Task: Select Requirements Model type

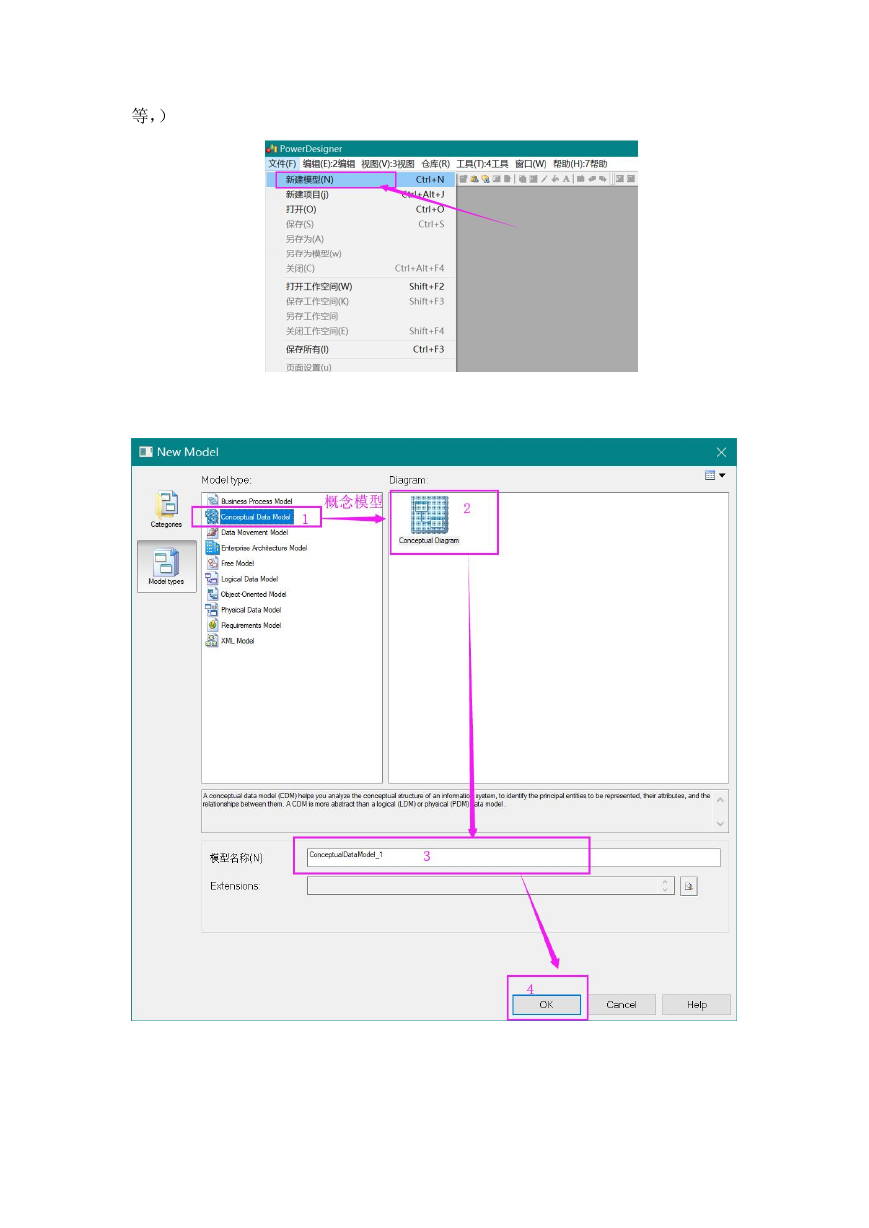Action: pyautogui.click(x=243, y=625)
